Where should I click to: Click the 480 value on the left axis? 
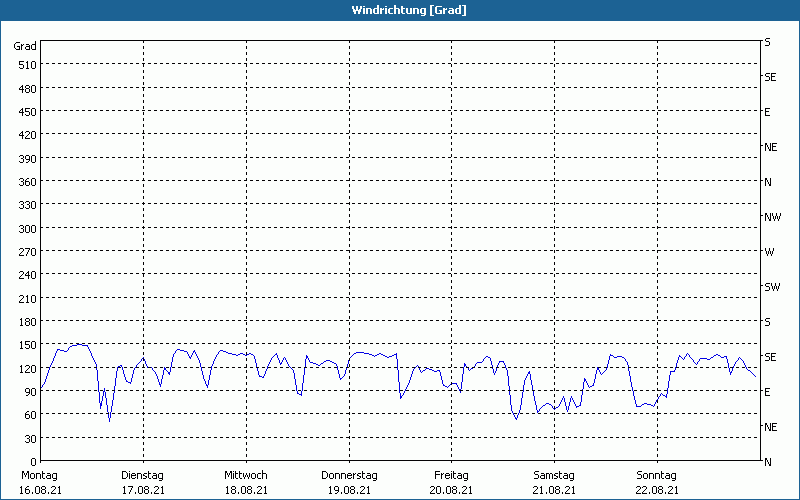(28, 89)
